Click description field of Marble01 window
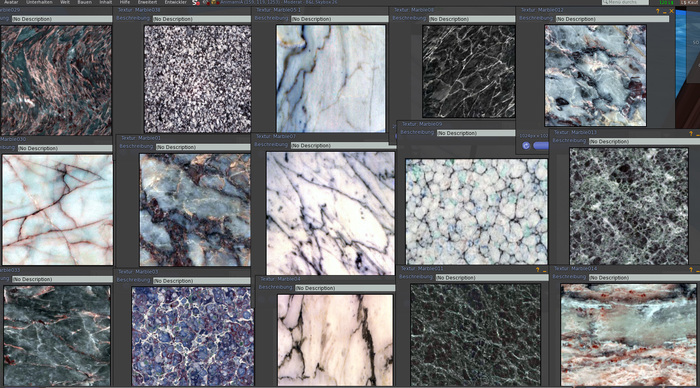The height and width of the screenshot is (388, 700). point(203,147)
